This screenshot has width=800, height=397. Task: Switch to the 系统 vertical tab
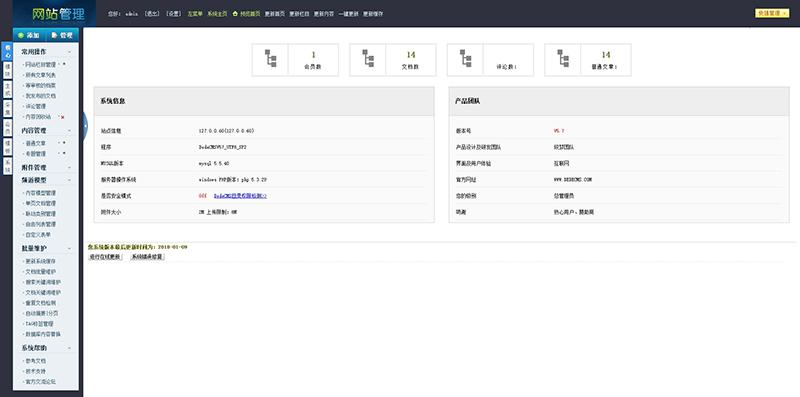[x=7, y=166]
